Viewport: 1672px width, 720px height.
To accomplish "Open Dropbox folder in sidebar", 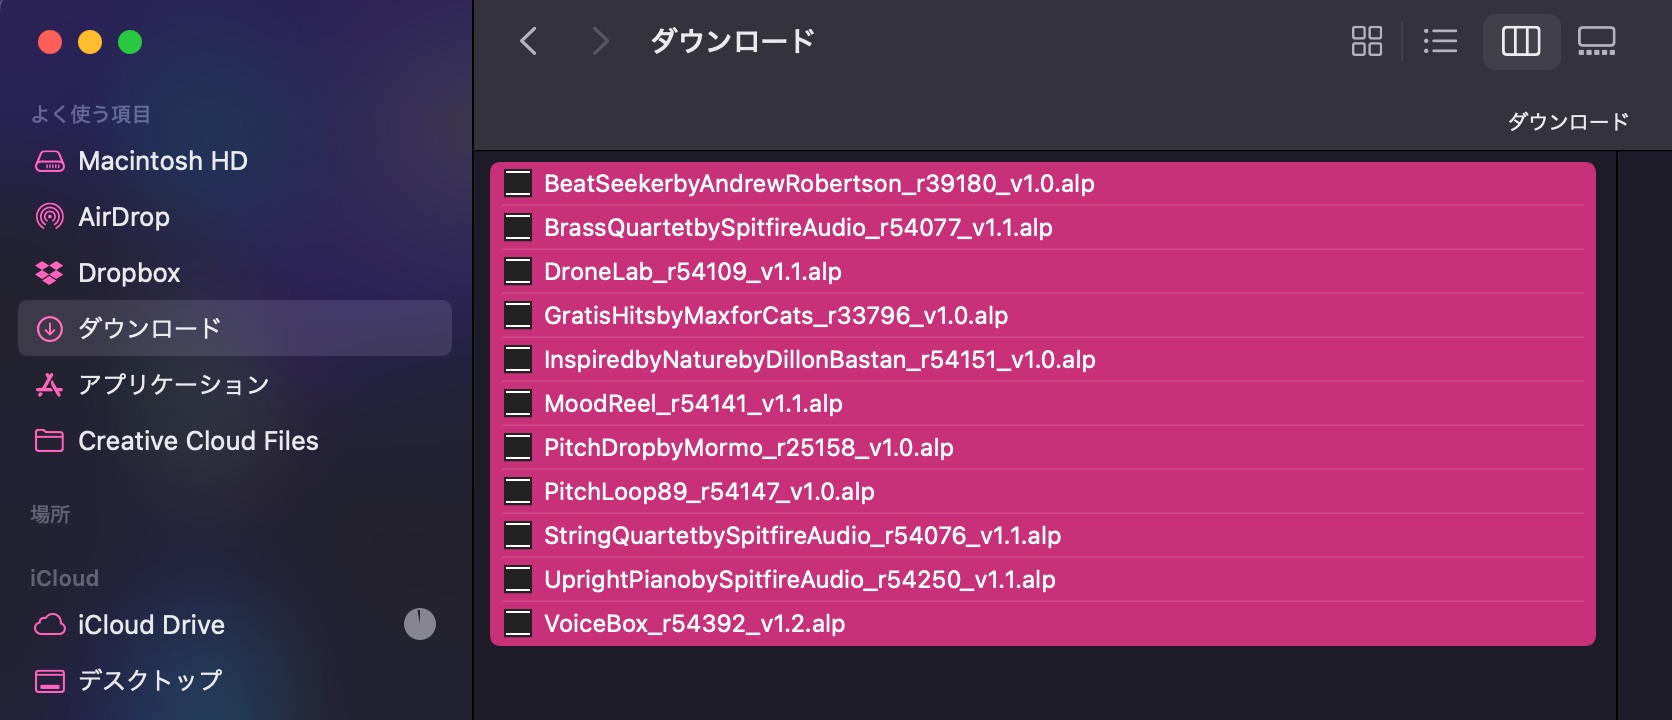I will pyautogui.click(x=235, y=273).
